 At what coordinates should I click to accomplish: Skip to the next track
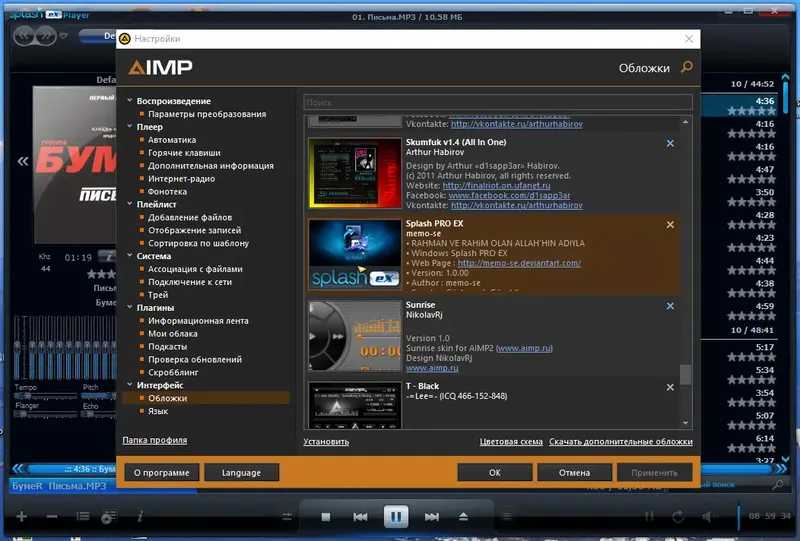coord(432,517)
